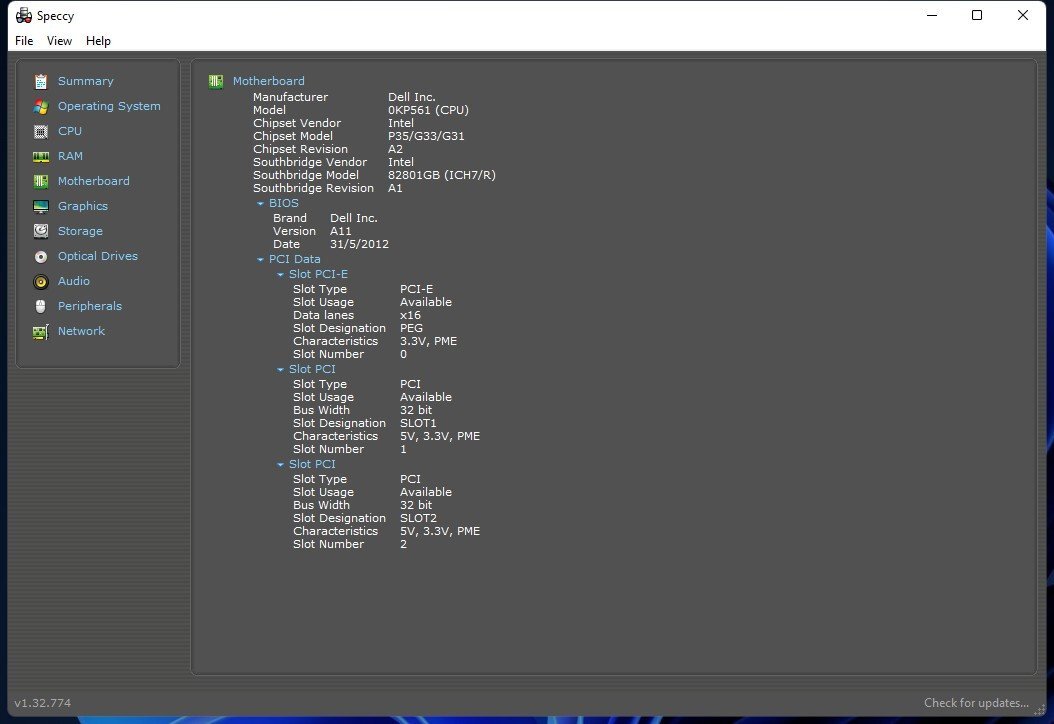
Task: Collapse the Slot PCI-E node arrow
Action: (280, 274)
